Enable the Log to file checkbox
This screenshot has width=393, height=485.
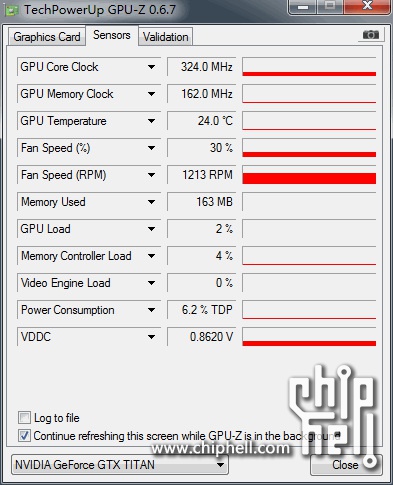24,417
